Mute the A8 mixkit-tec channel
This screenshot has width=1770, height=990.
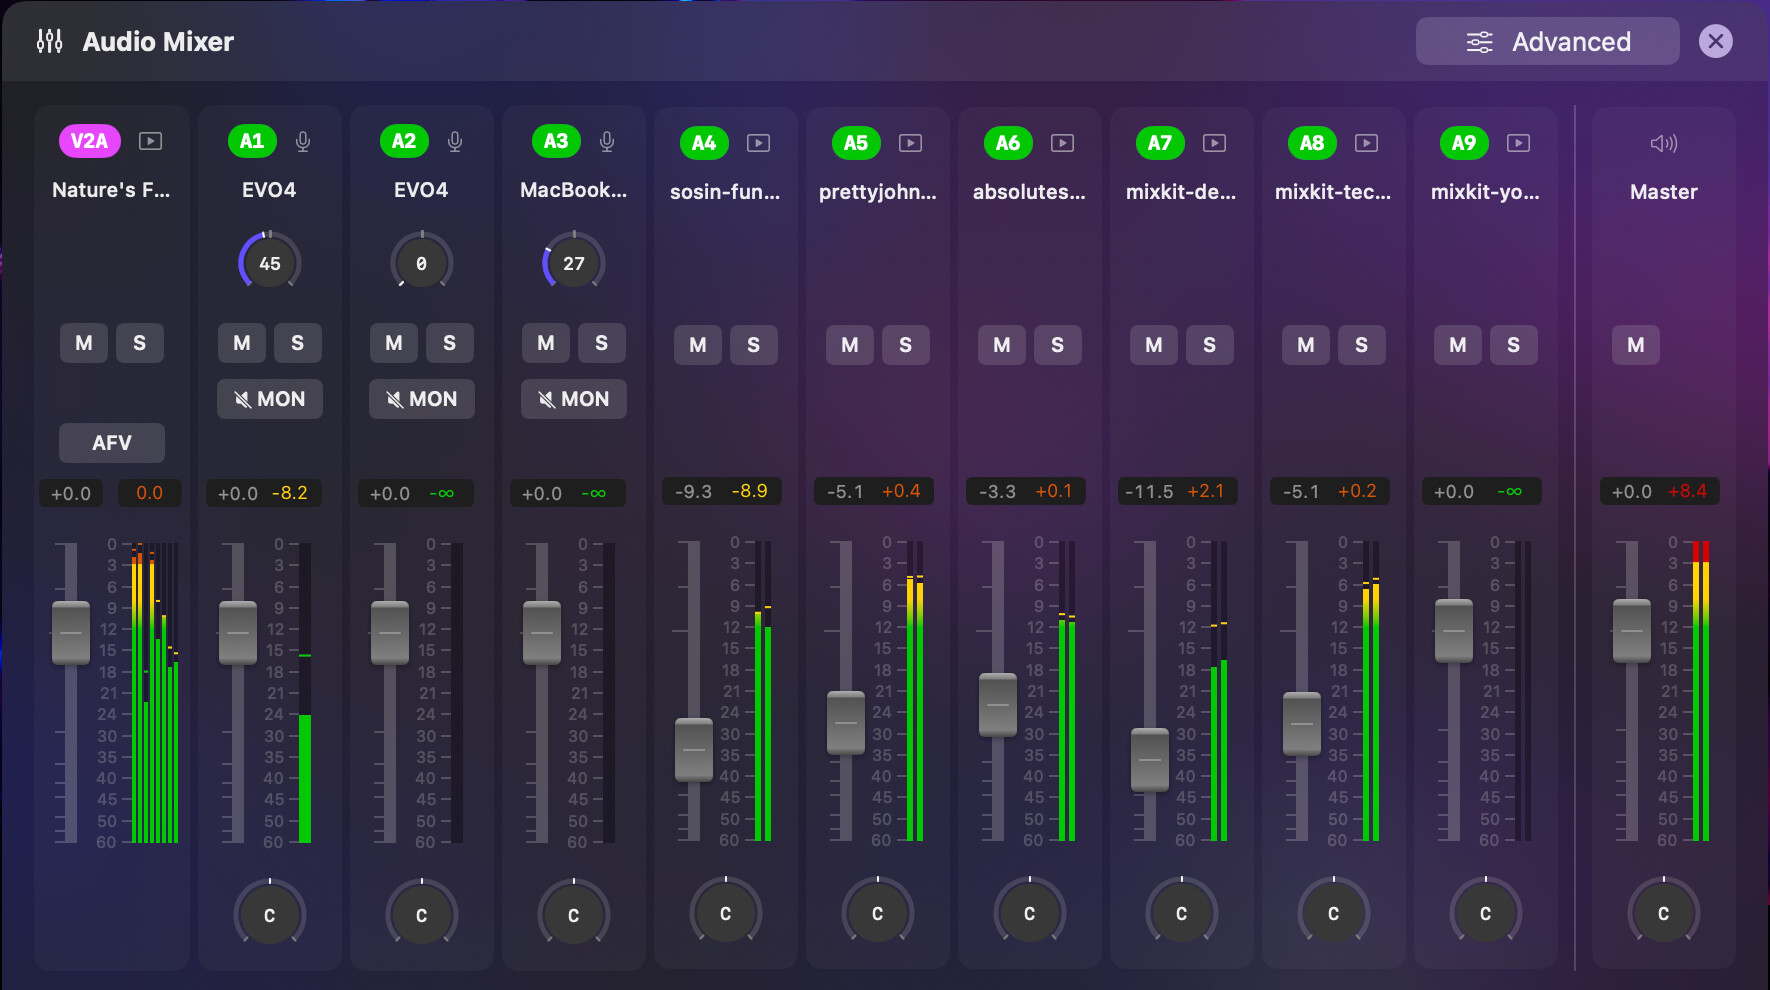tap(1306, 345)
